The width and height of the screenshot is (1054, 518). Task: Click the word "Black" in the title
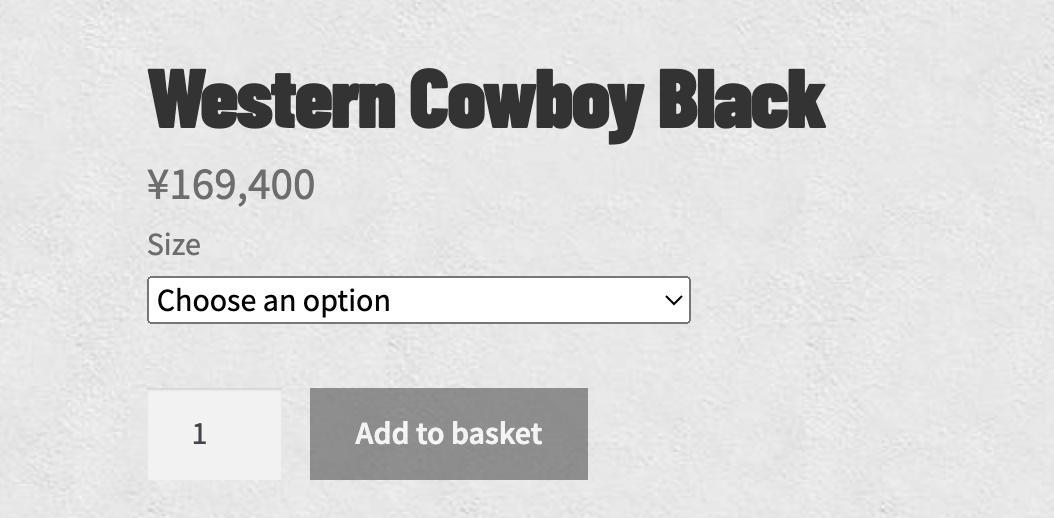(743, 99)
